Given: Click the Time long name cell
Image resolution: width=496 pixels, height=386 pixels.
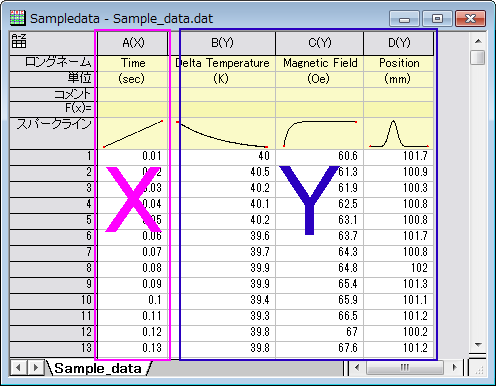Looking at the screenshot, I should click(x=132, y=63).
